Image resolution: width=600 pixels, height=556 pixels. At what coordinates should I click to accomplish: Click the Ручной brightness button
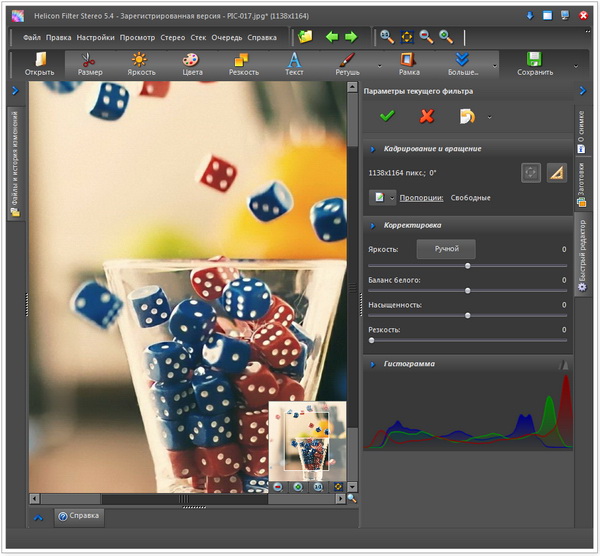446,249
